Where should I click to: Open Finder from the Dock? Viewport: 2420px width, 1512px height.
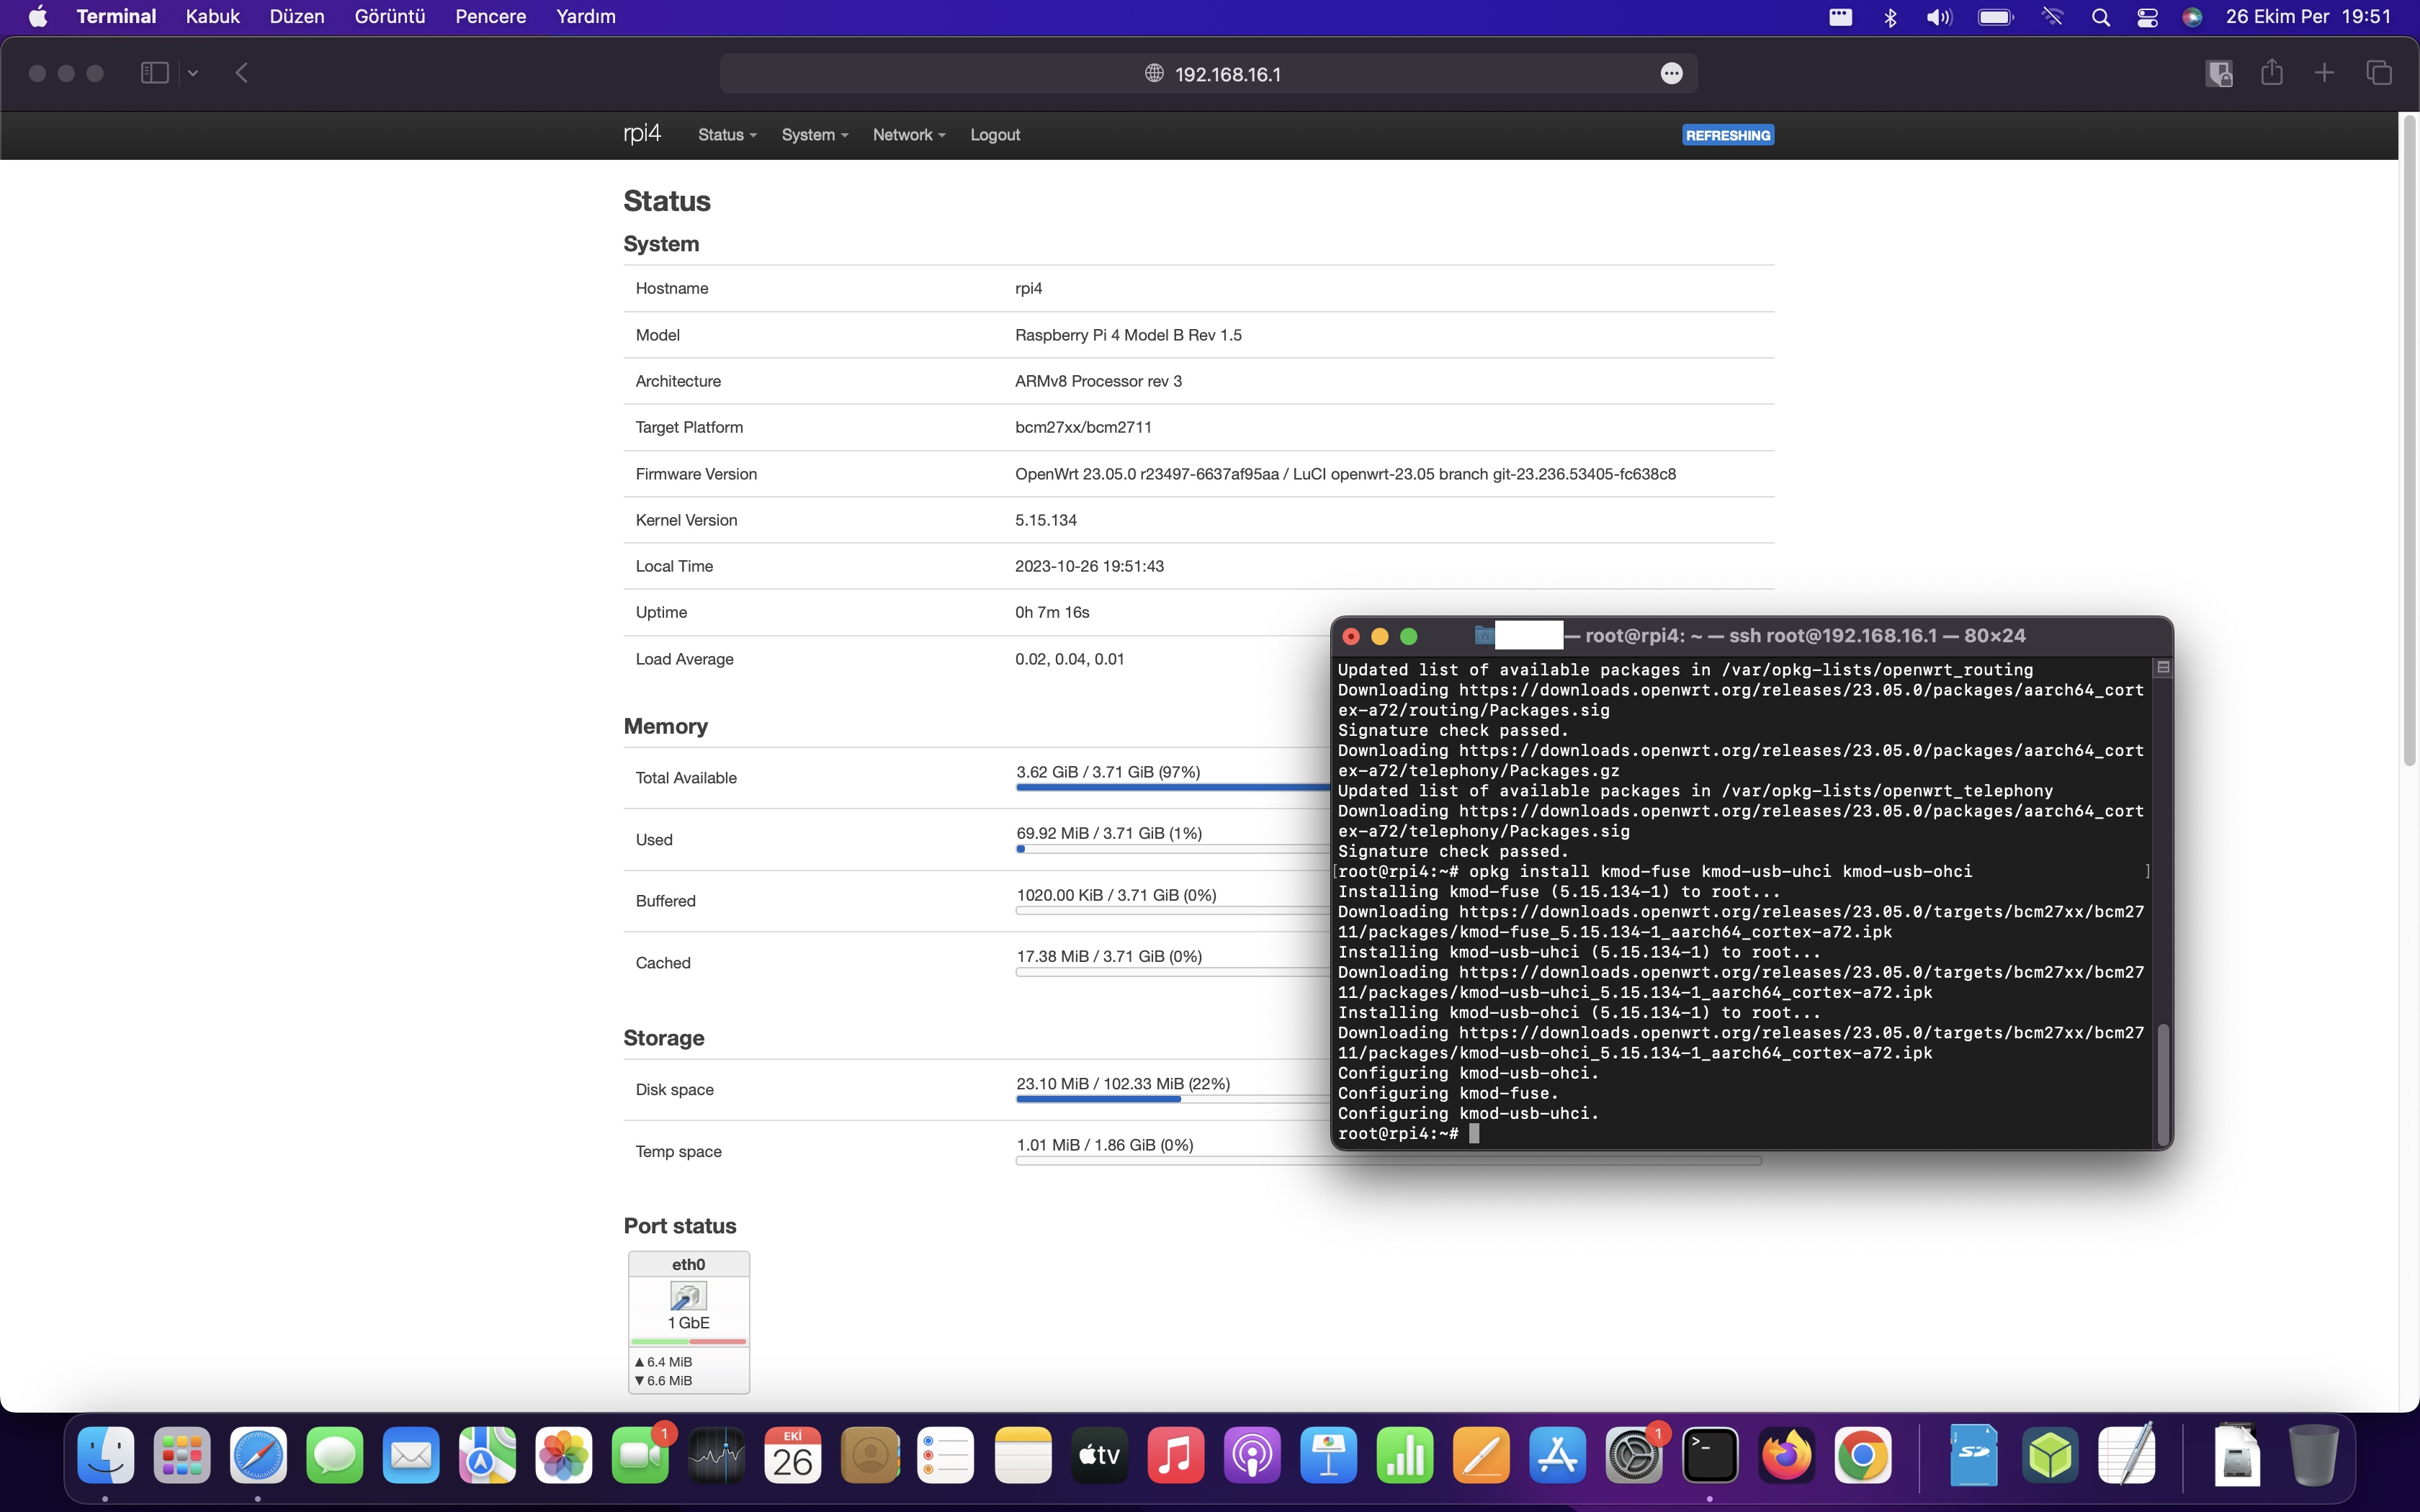105,1455
